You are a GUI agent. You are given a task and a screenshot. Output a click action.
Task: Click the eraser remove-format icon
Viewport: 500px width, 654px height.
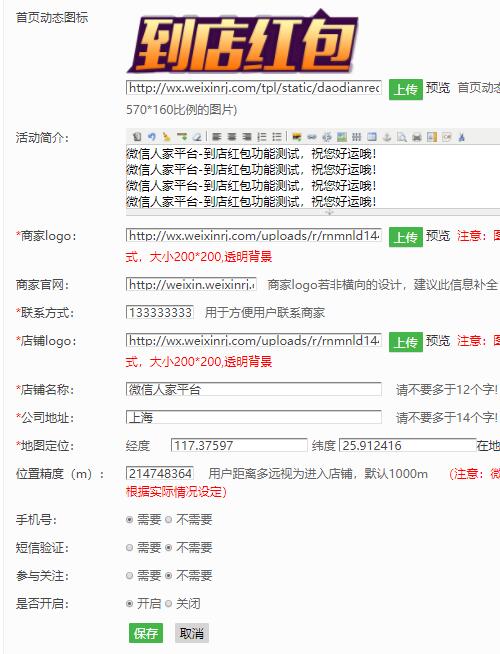point(196,136)
